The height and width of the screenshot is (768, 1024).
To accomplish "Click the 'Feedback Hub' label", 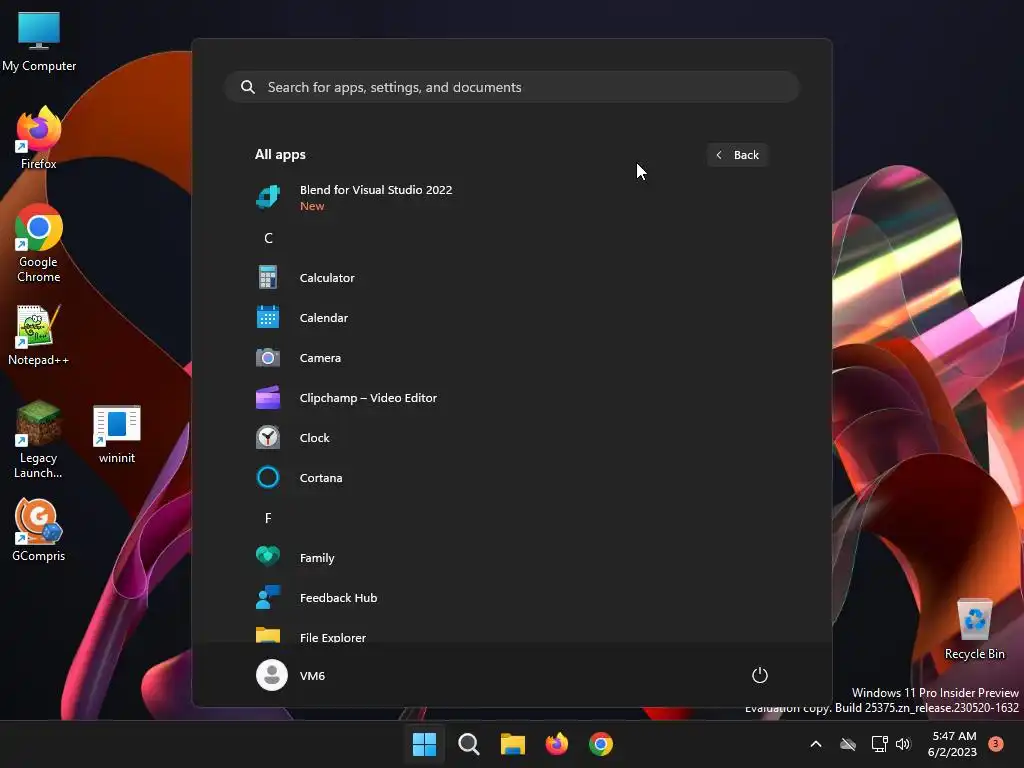I will [x=338, y=598].
